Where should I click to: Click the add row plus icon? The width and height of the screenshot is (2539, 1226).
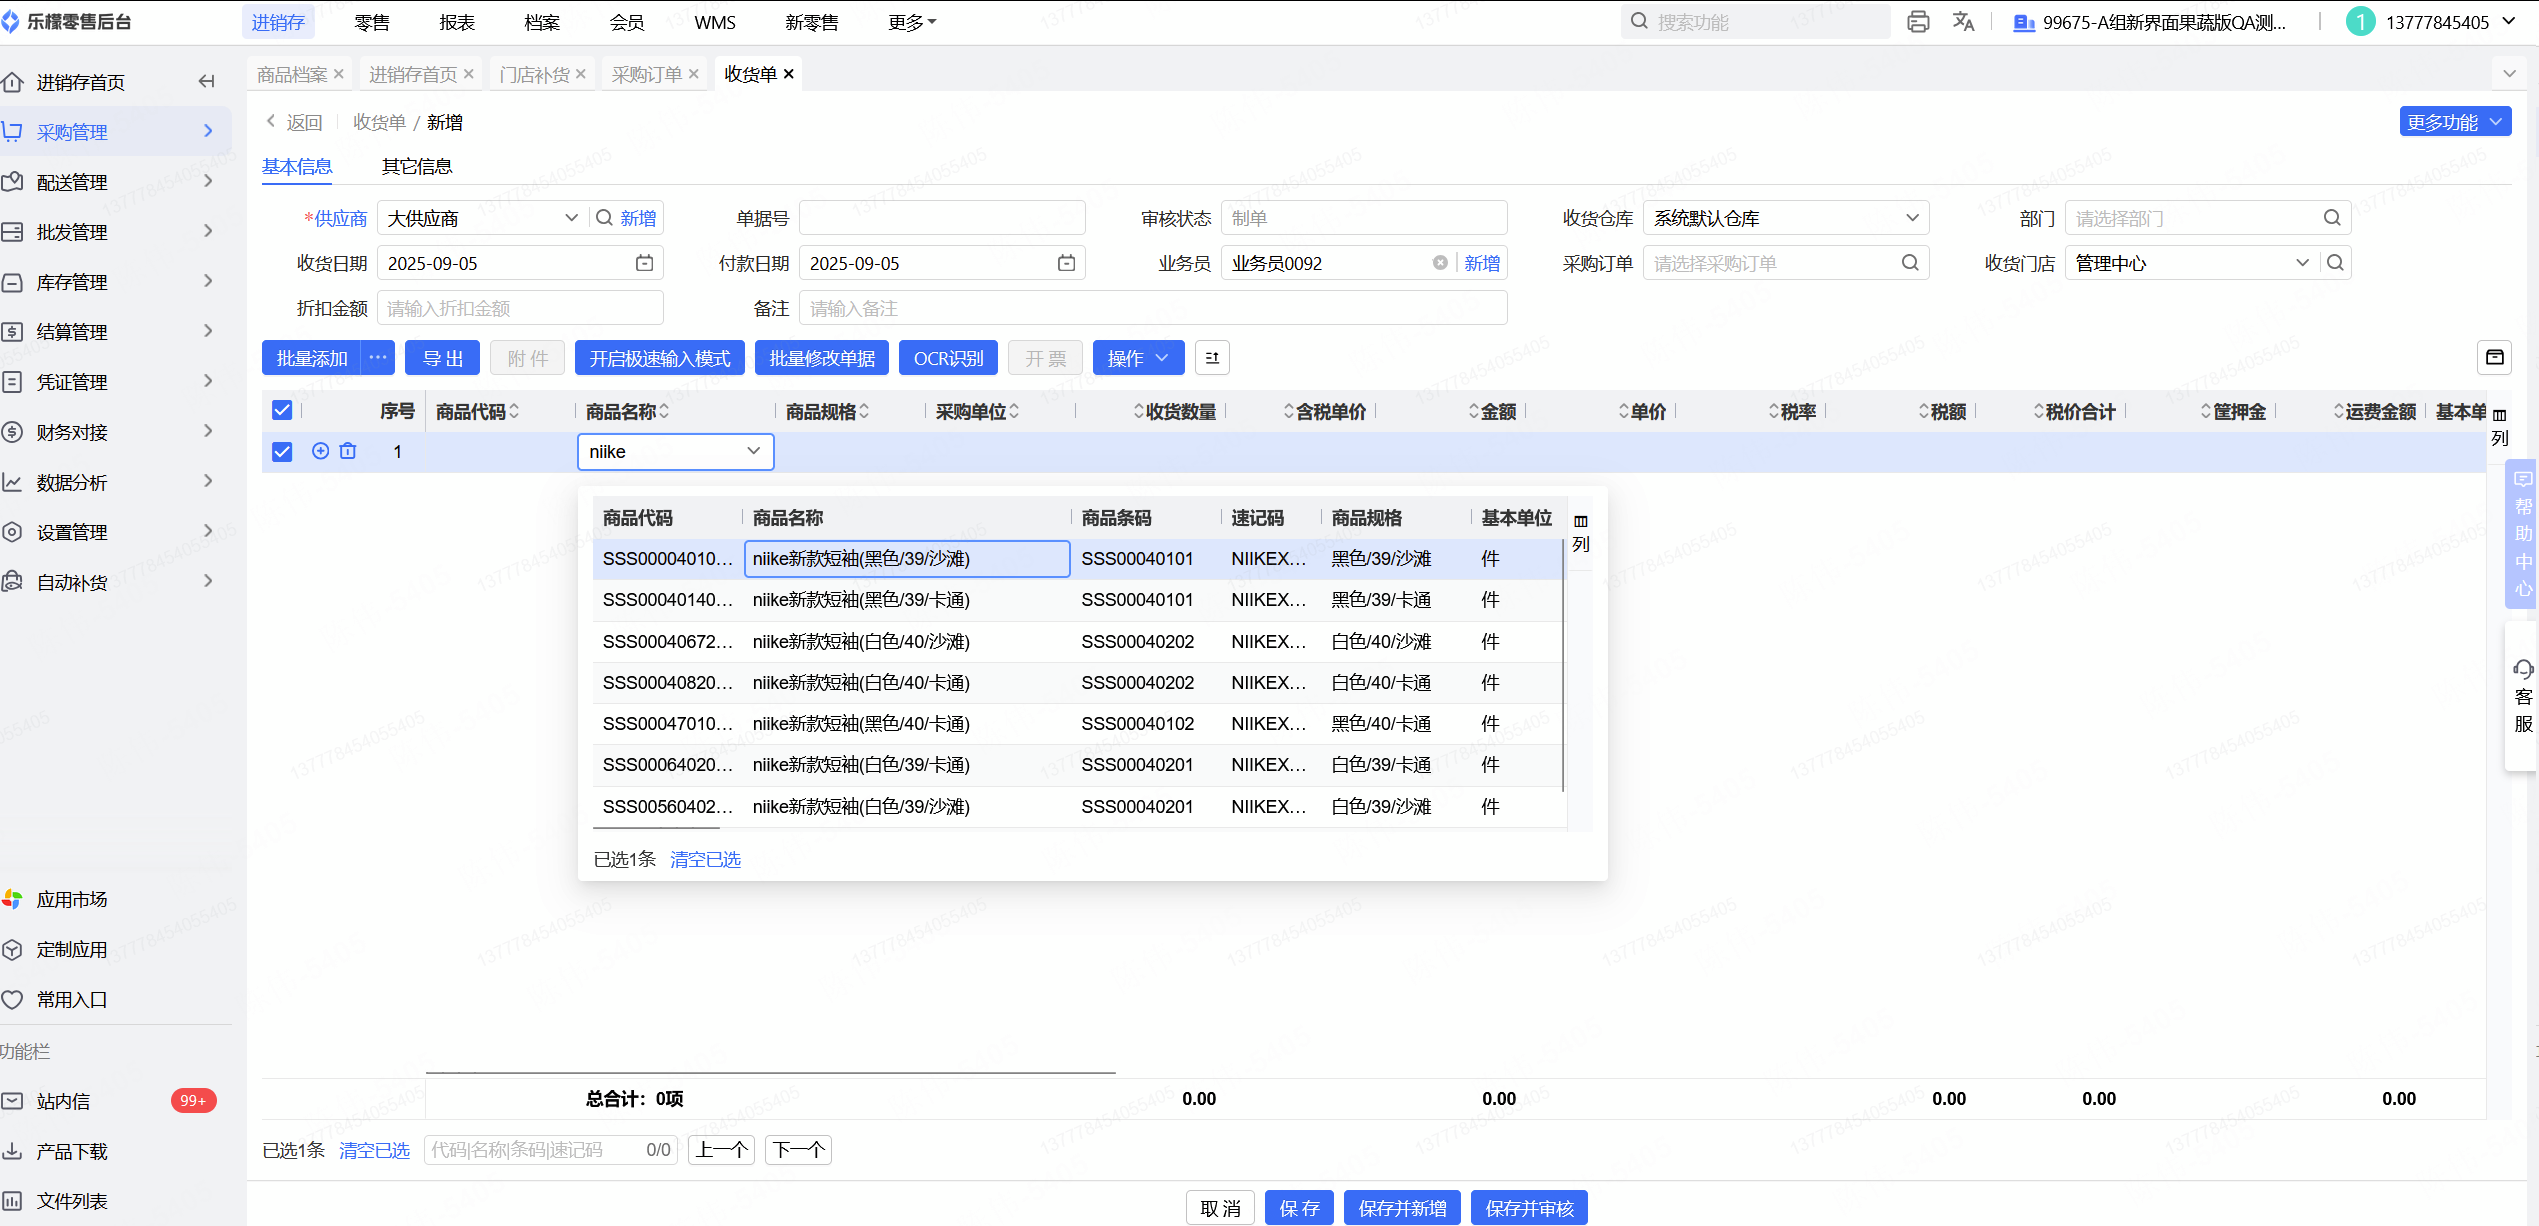tap(320, 451)
